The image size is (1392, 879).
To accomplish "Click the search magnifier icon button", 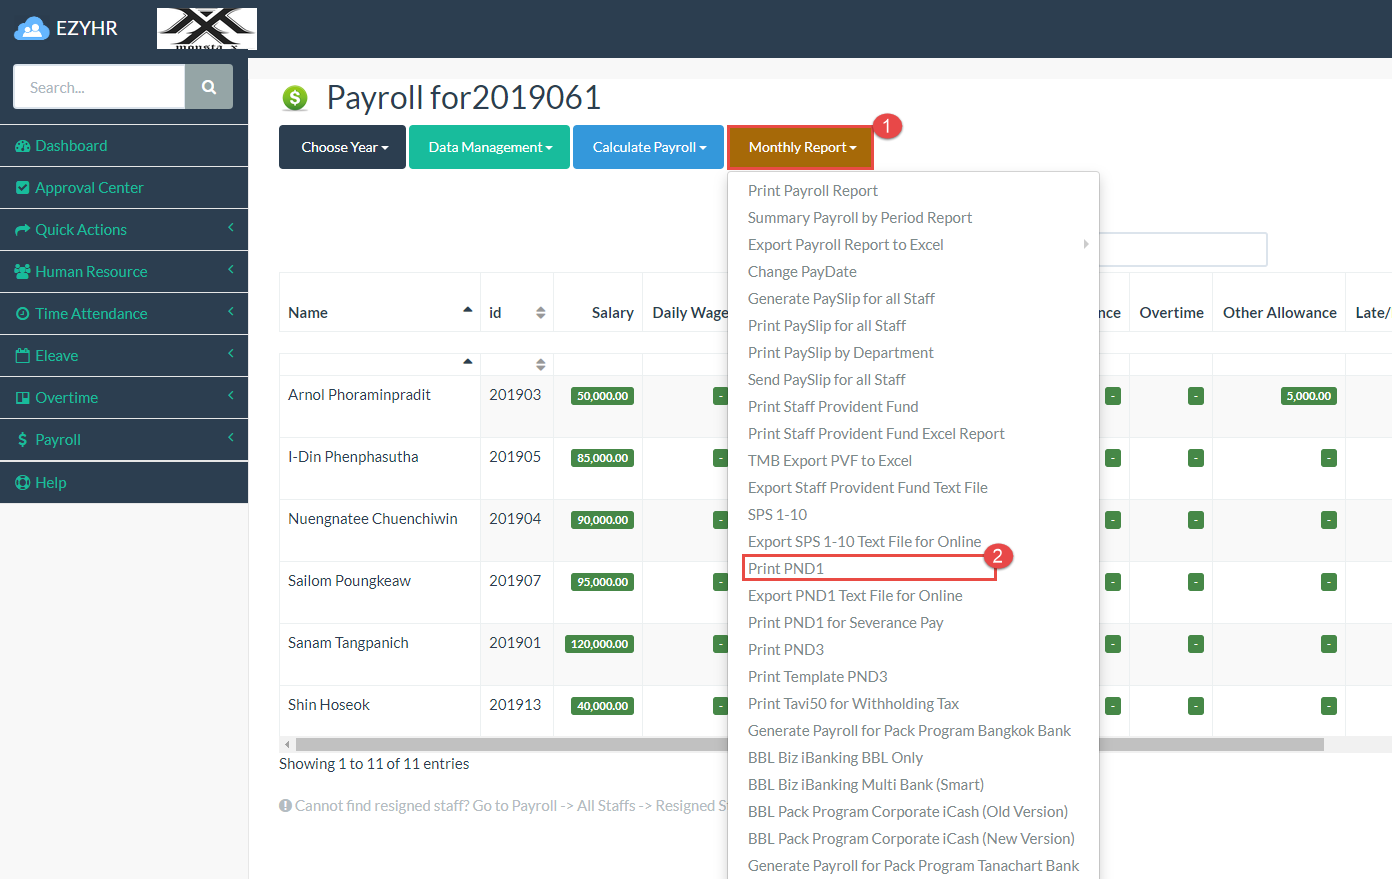I will point(208,87).
